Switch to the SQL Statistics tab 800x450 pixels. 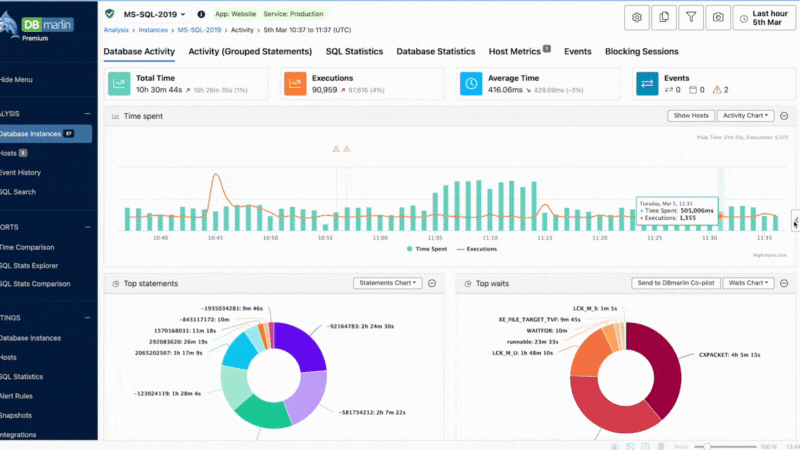[x=355, y=51]
